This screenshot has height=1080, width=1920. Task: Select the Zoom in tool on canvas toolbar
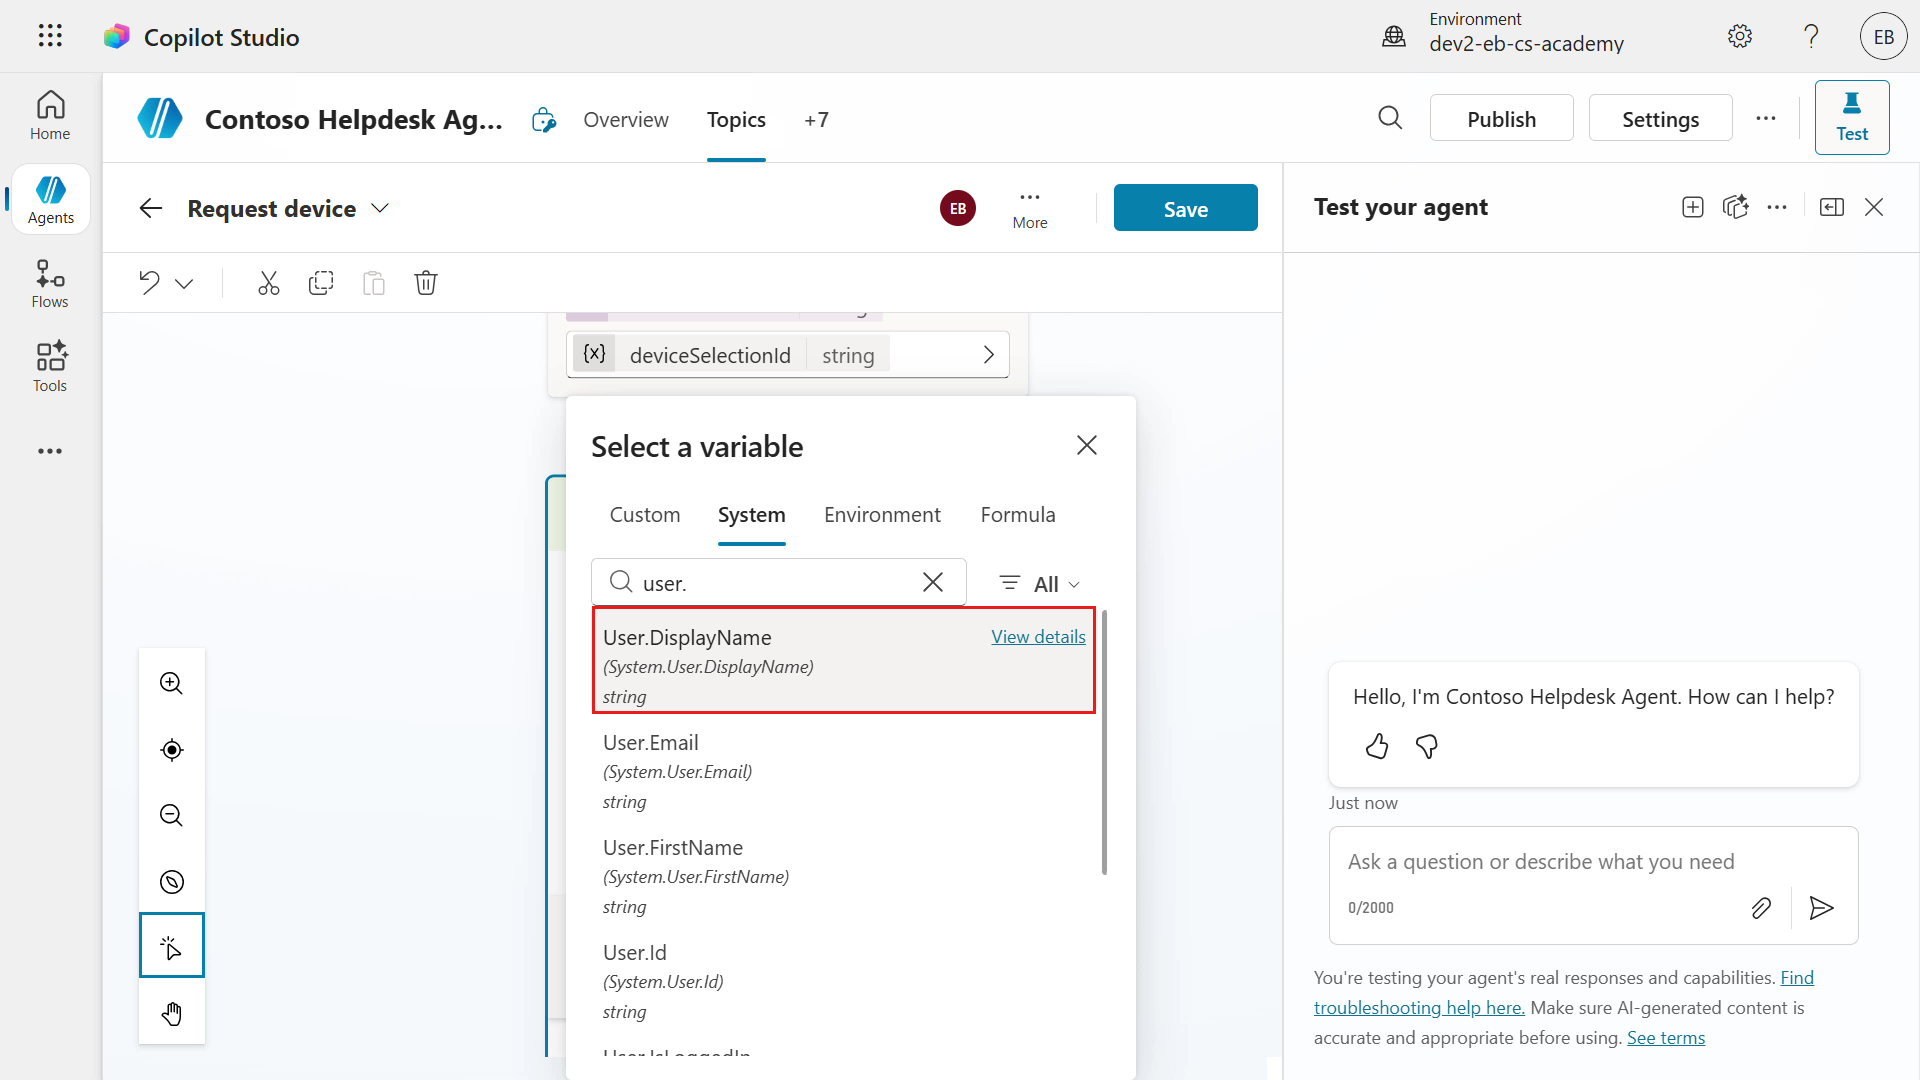click(171, 683)
